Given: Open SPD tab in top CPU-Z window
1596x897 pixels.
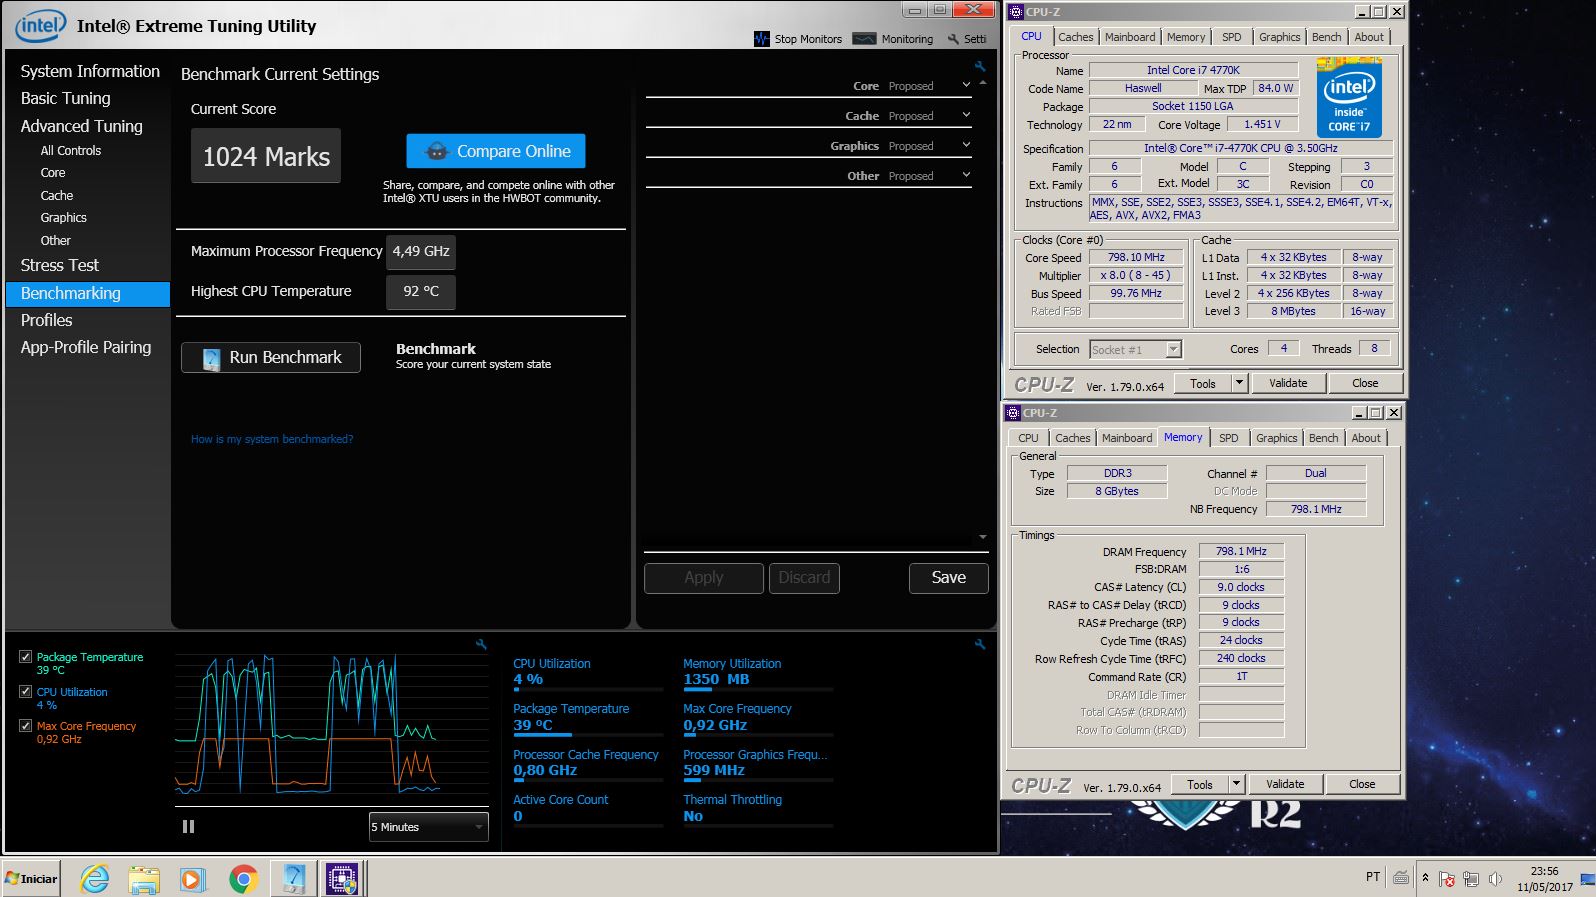Looking at the screenshot, I should tap(1232, 37).
